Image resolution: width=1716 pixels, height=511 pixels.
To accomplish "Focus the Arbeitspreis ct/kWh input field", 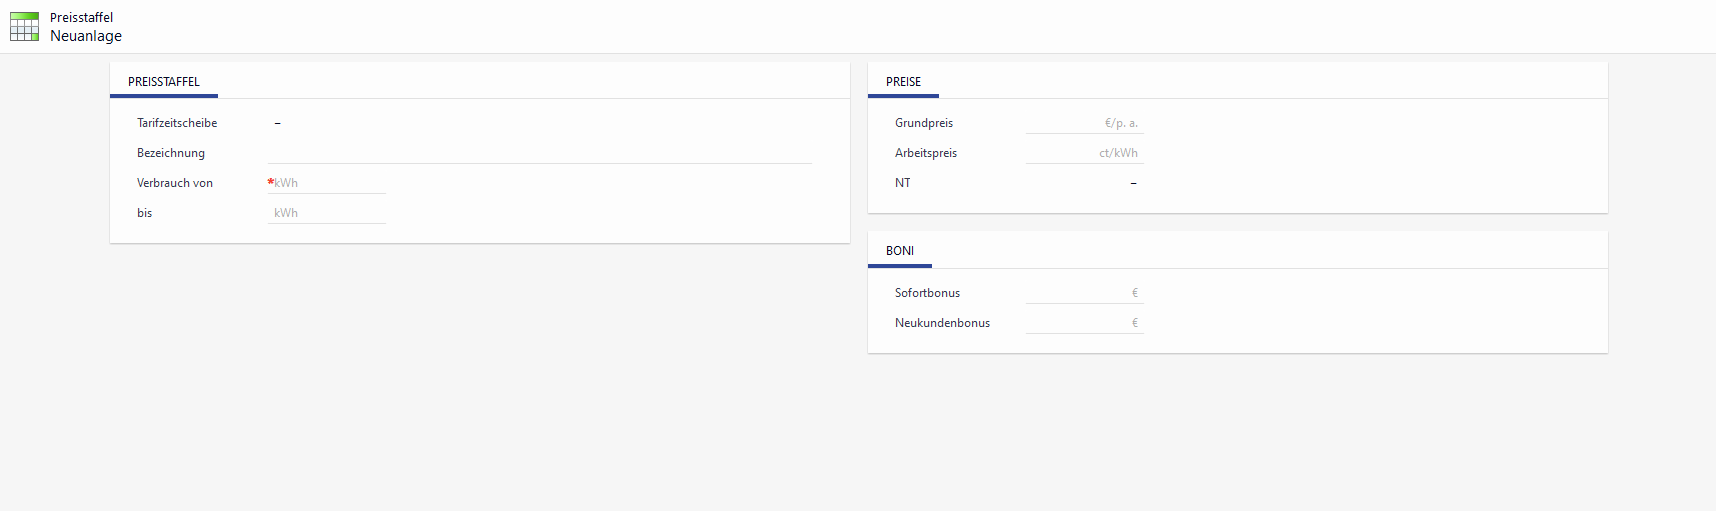I will pos(1084,153).
